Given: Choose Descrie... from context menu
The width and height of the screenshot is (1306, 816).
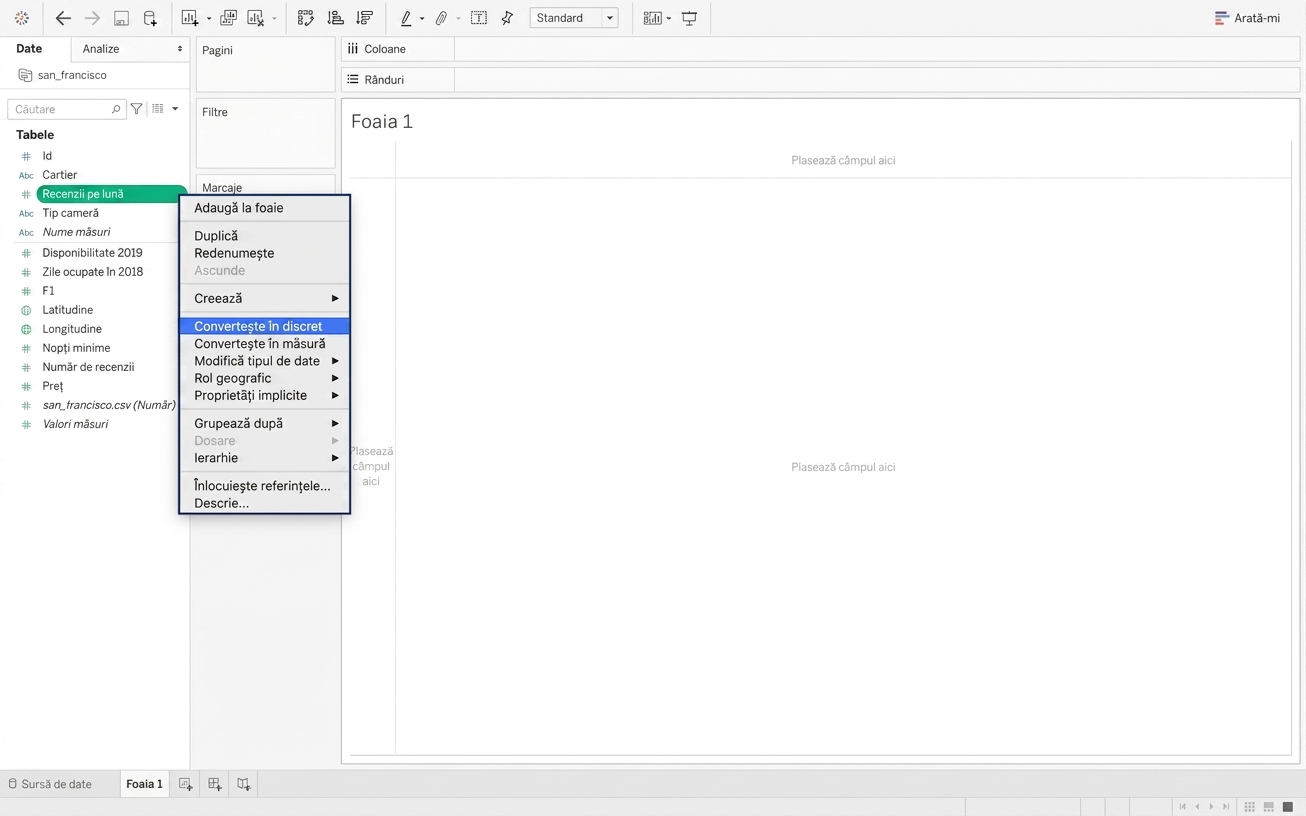Looking at the screenshot, I should [x=265, y=503].
